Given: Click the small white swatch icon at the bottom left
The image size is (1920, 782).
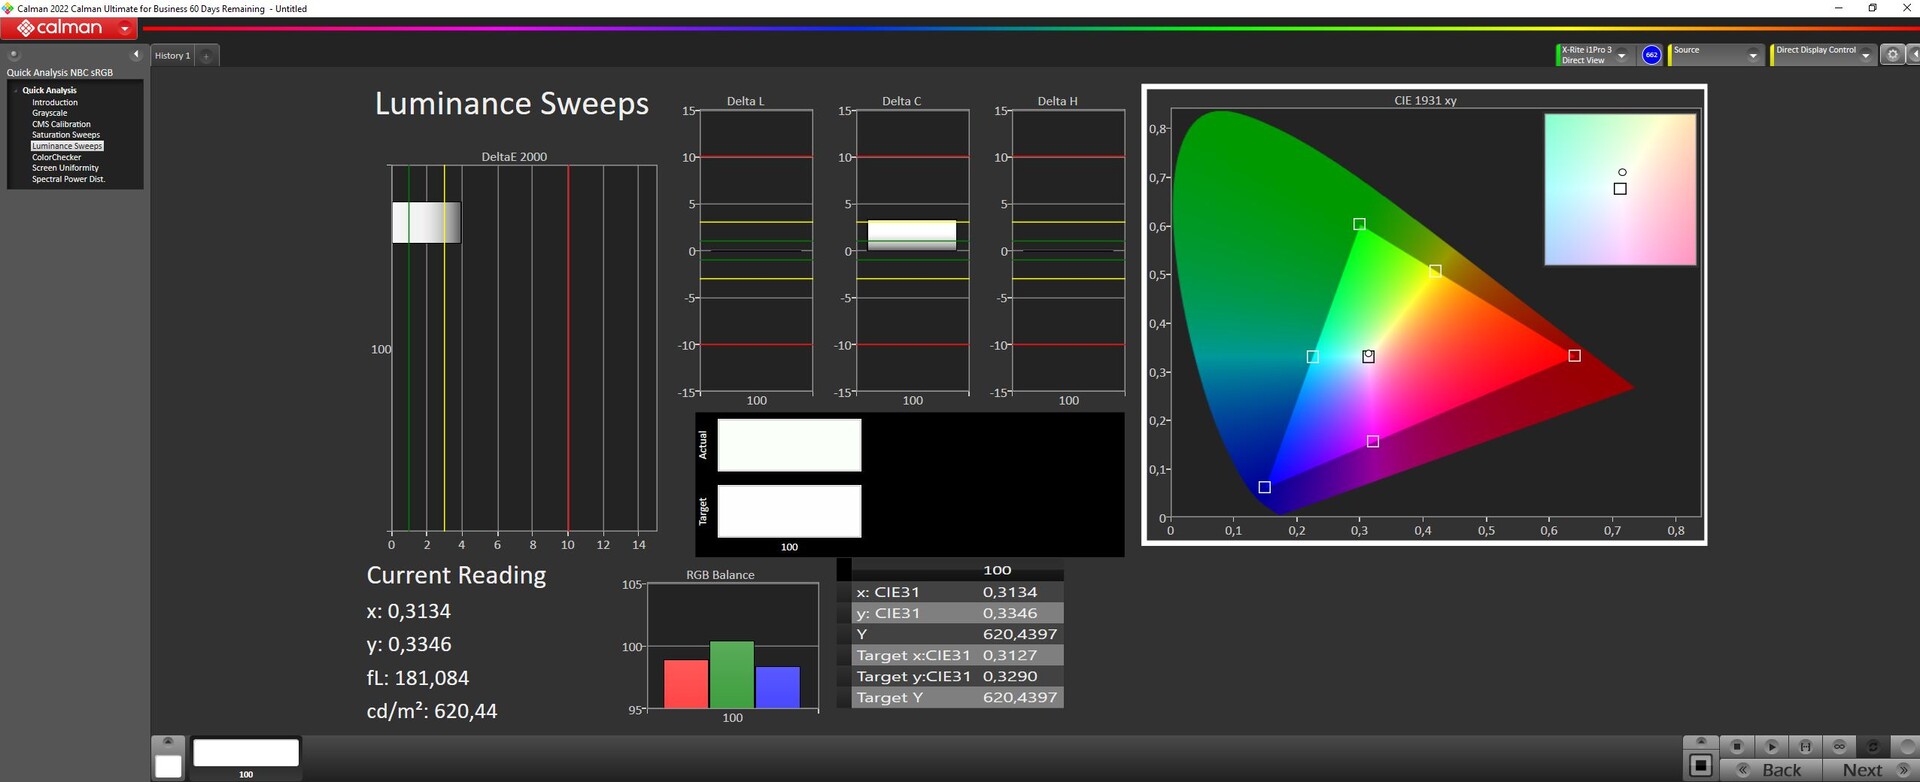Looking at the screenshot, I should point(168,766).
